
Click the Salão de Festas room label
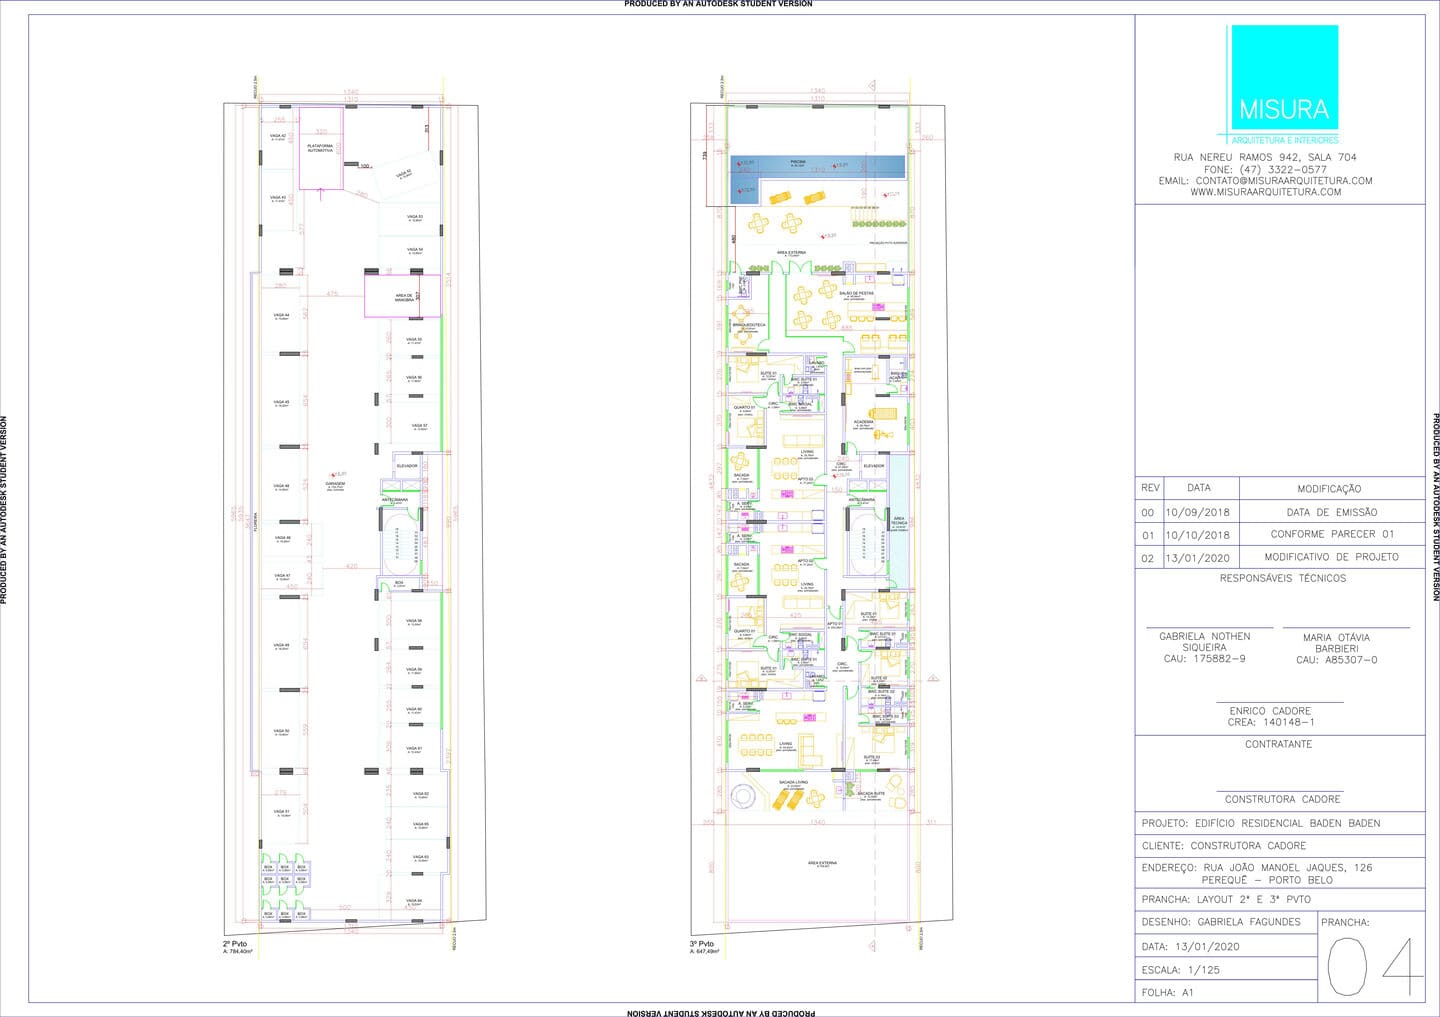coord(855,294)
